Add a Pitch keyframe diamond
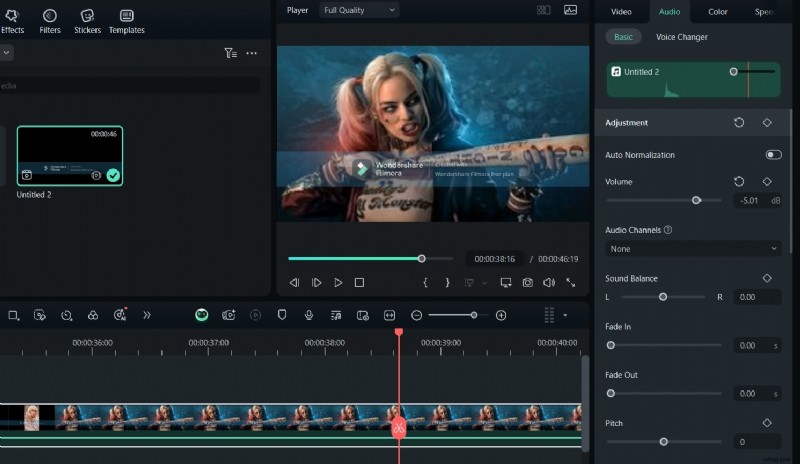The image size is (800, 464). (x=767, y=423)
